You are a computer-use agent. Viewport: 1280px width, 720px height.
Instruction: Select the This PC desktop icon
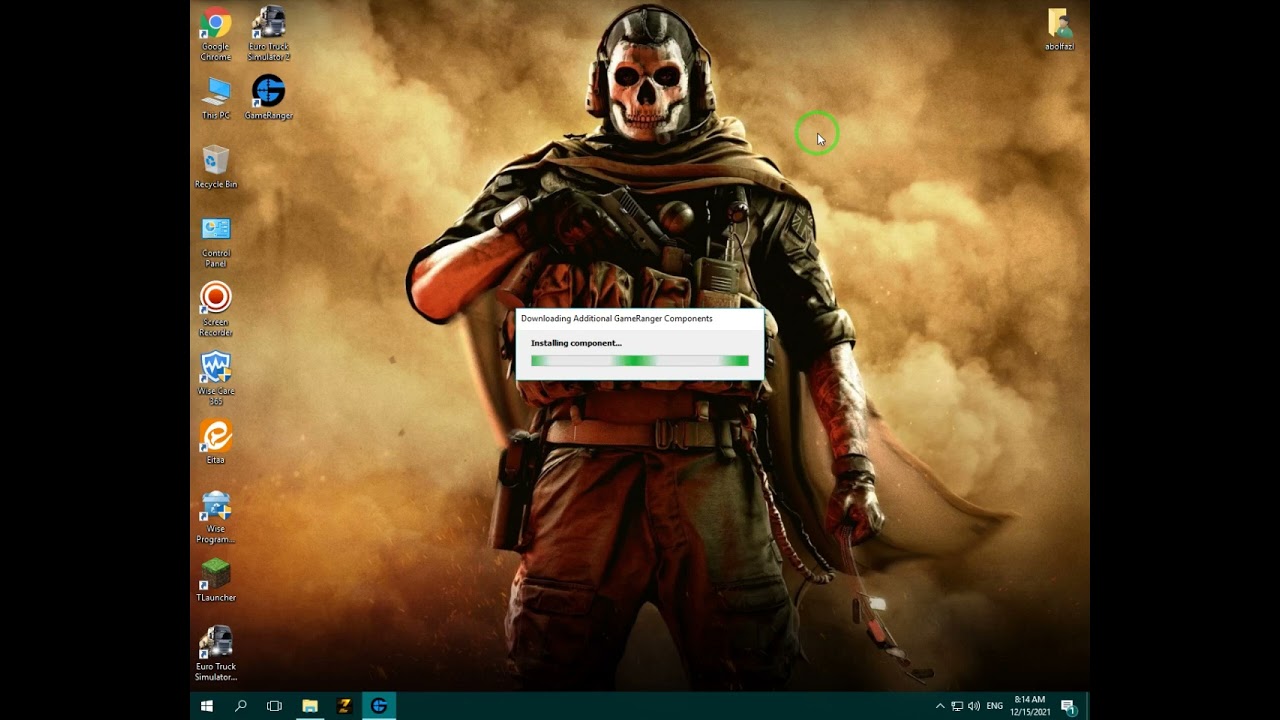click(215, 97)
